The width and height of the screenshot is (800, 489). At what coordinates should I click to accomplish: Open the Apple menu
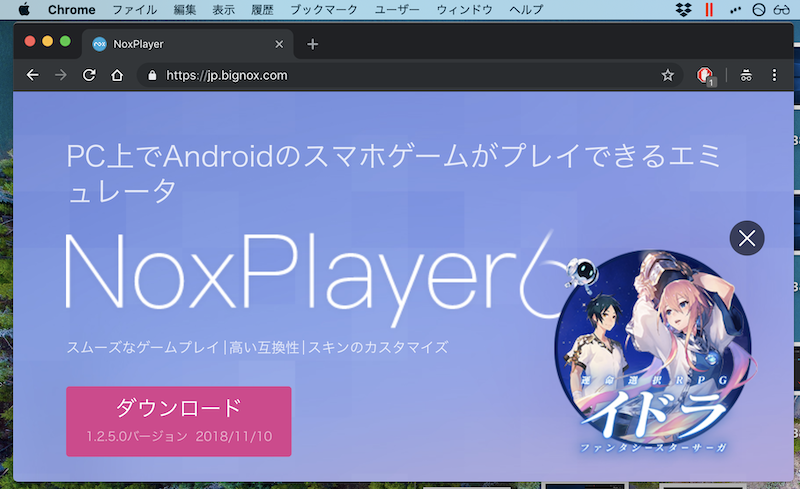[24, 9]
